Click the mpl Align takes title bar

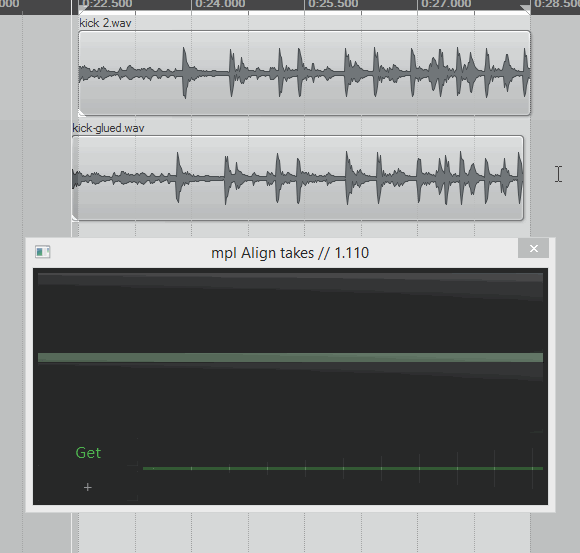(x=290, y=253)
